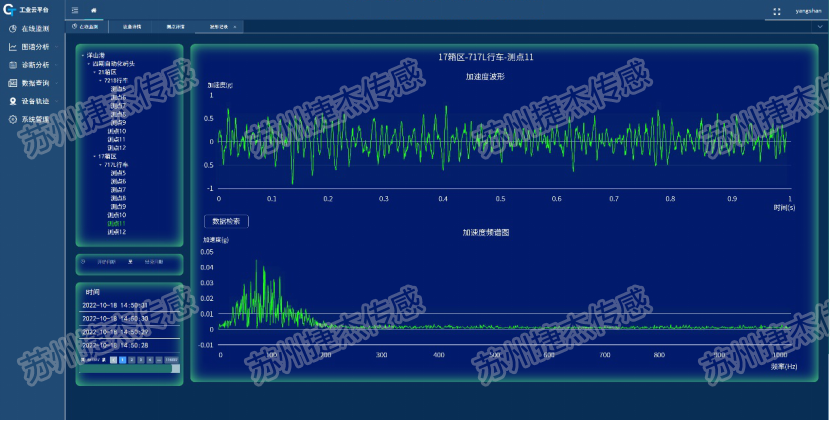Open the tab options dropdown arrow at far right
This screenshot has height=424, width=830.
[820, 26]
